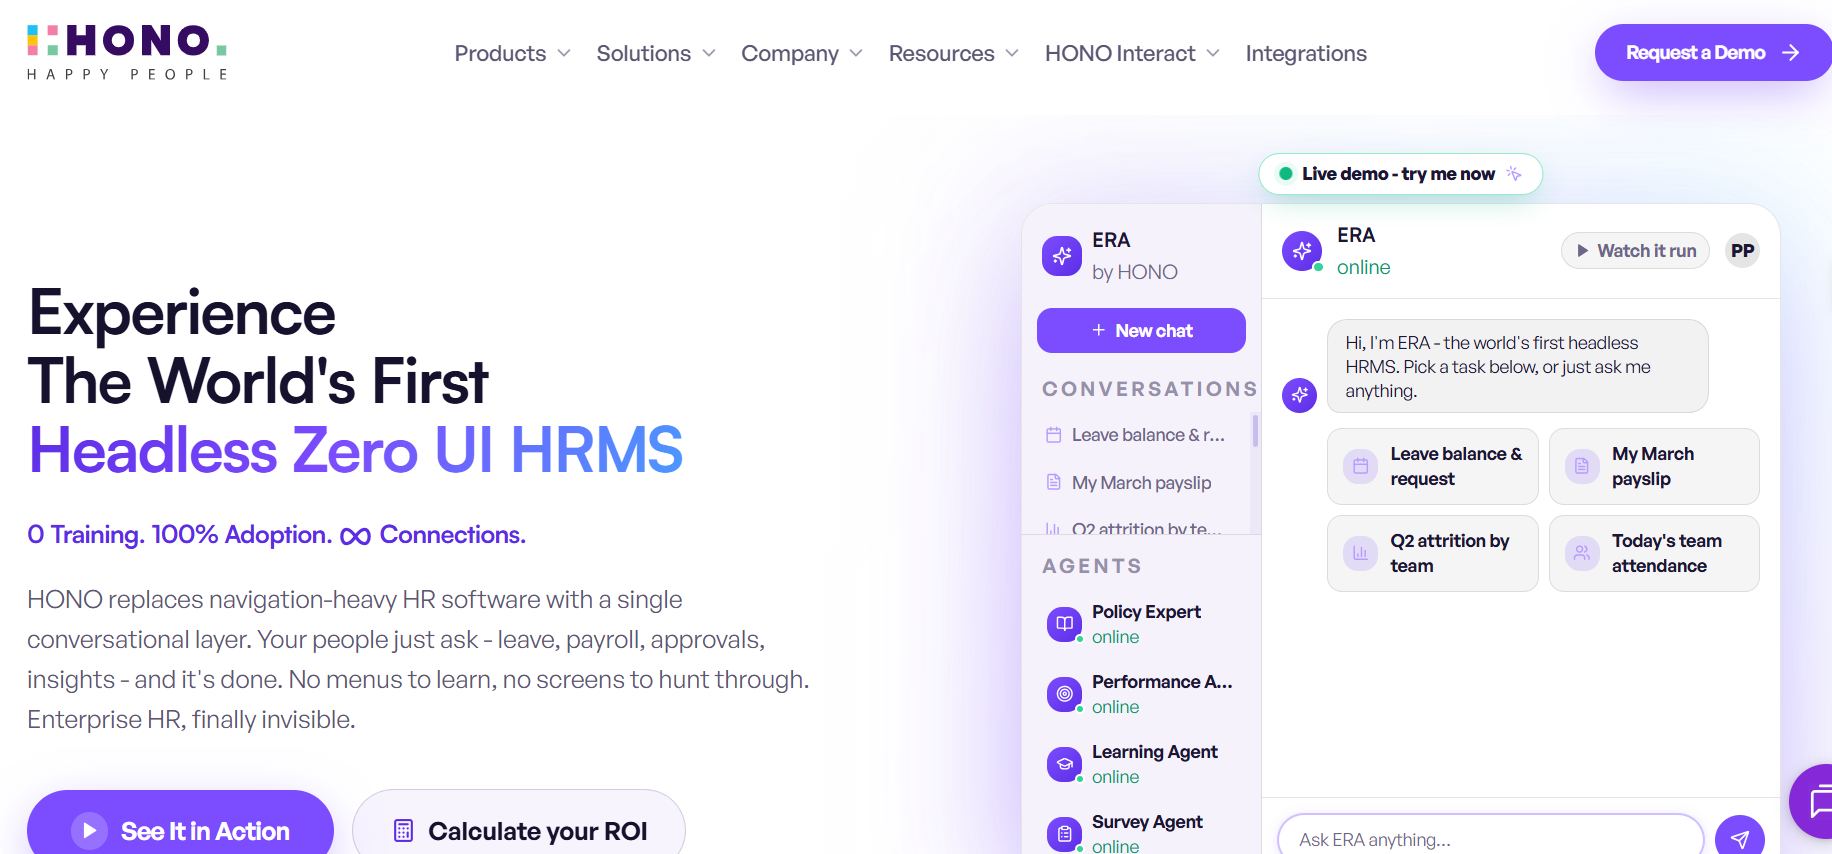Viewport: 1832px width, 854px height.
Task: Click the Request a Demo button
Action: click(x=1713, y=53)
